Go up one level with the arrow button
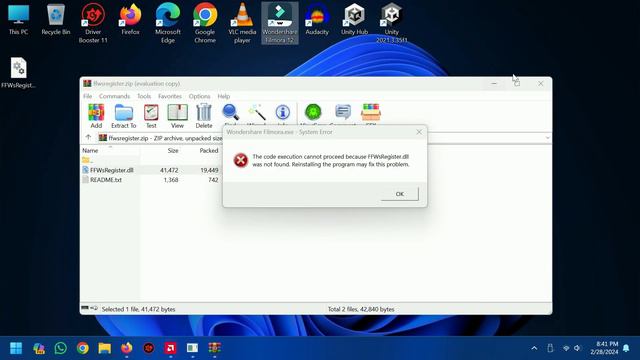The height and width of the screenshot is (360, 640). pyautogui.click(x=88, y=138)
